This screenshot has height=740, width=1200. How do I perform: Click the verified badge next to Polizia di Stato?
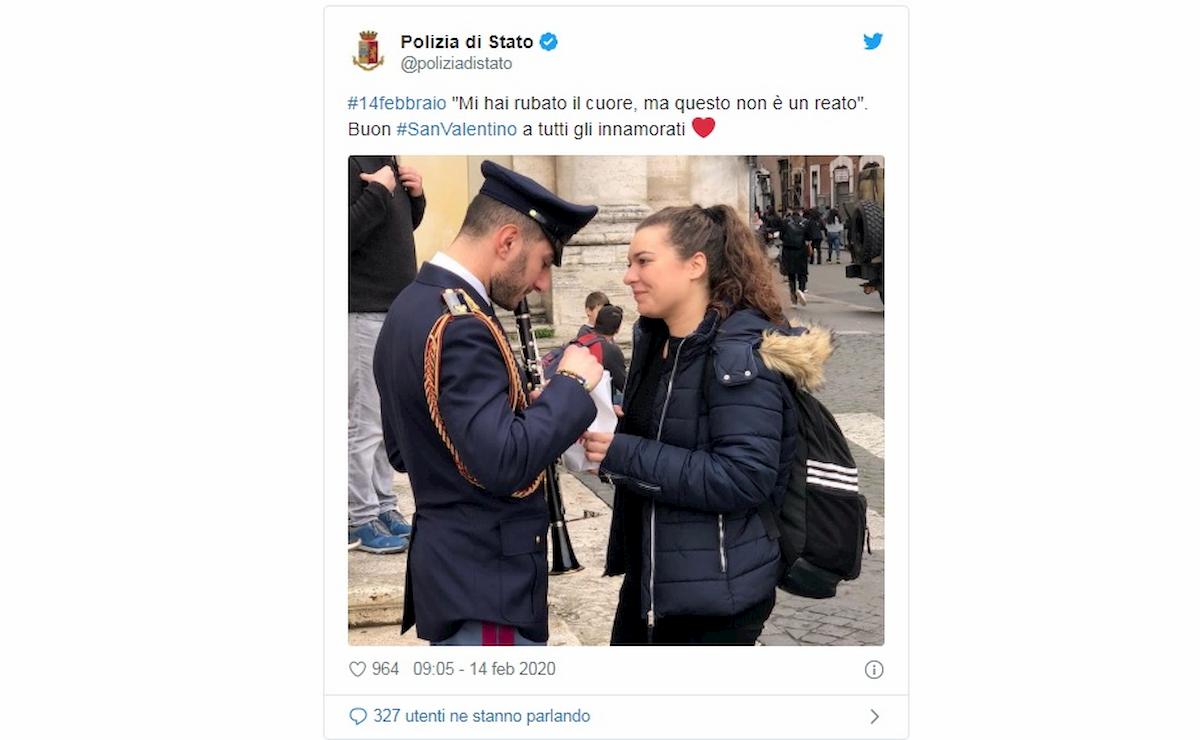pos(549,42)
